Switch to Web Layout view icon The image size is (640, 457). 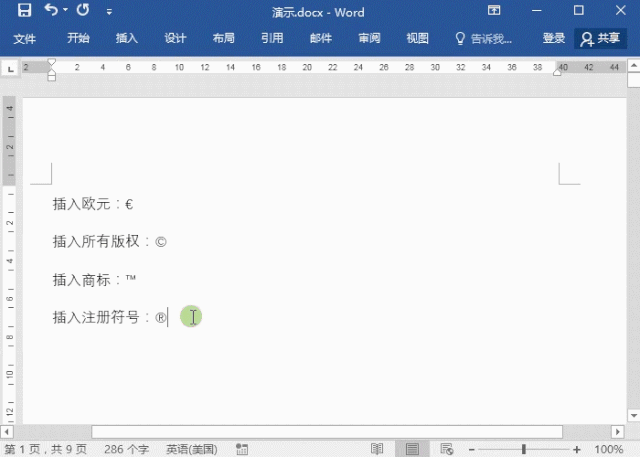pyautogui.click(x=447, y=449)
